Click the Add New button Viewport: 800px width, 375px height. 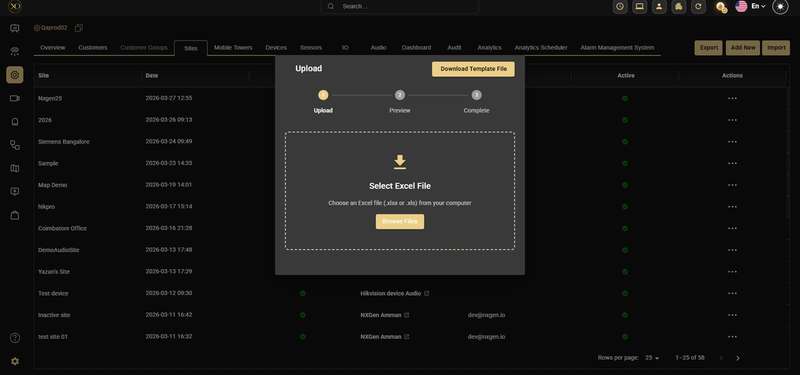click(x=743, y=47)
